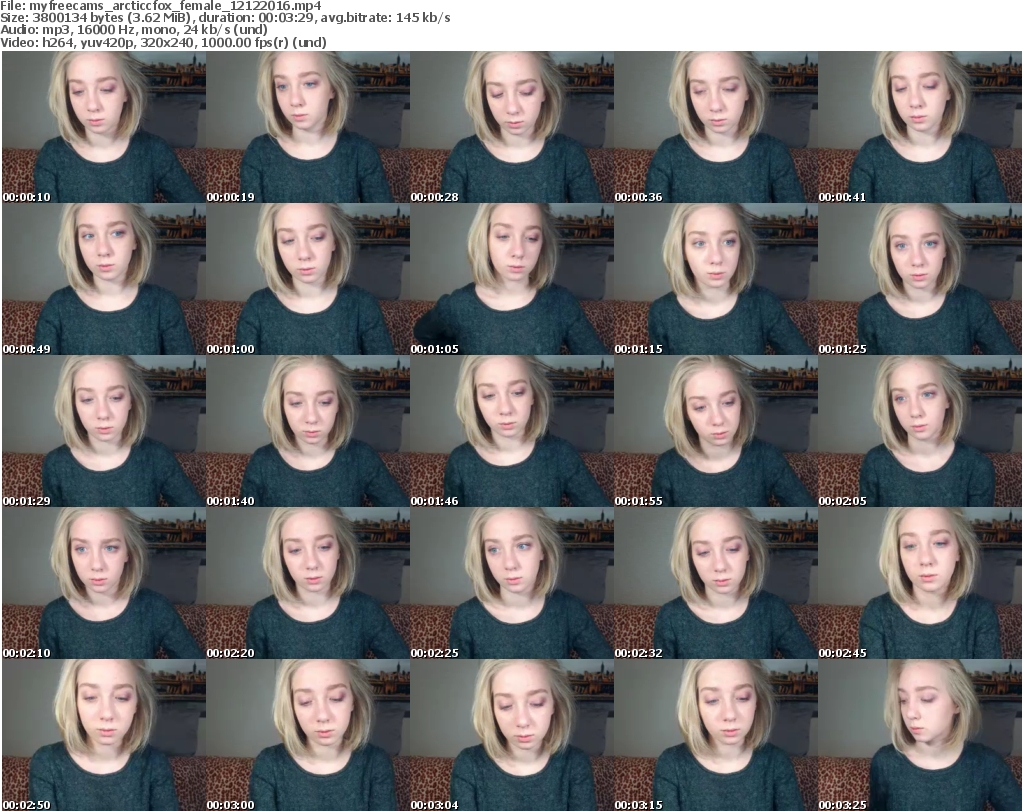Pick the frame labeled 00:02:05
Viewport: 1024px width, 811px height.
[920, 431]
